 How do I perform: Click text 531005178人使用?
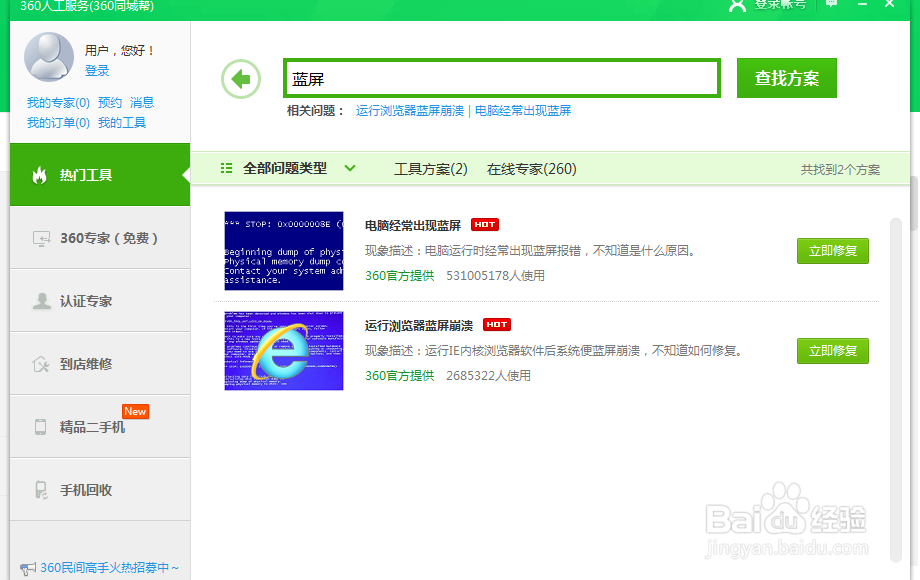click(x=495, y=276)
